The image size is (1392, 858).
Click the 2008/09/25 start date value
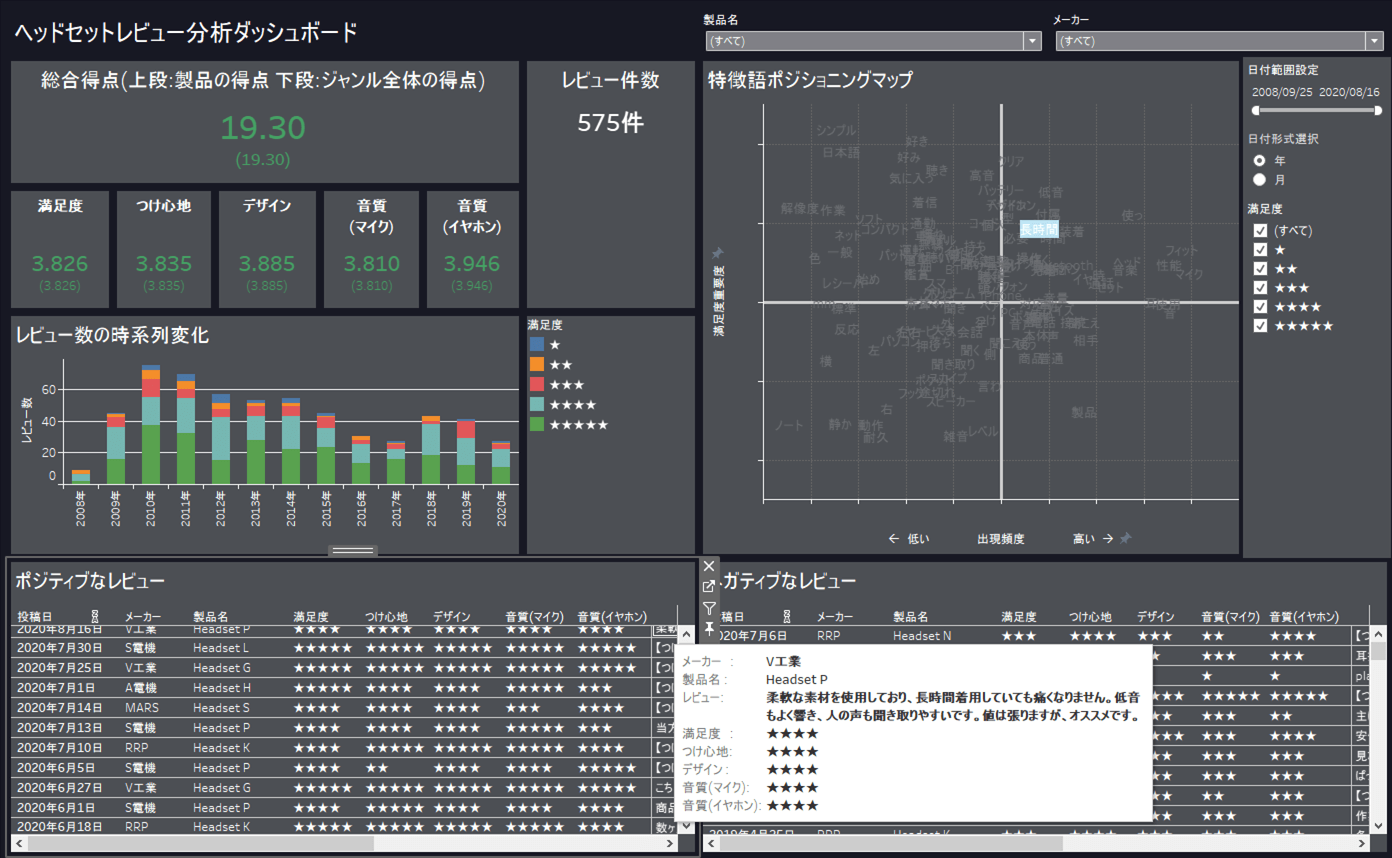[x=1282, y=92]
